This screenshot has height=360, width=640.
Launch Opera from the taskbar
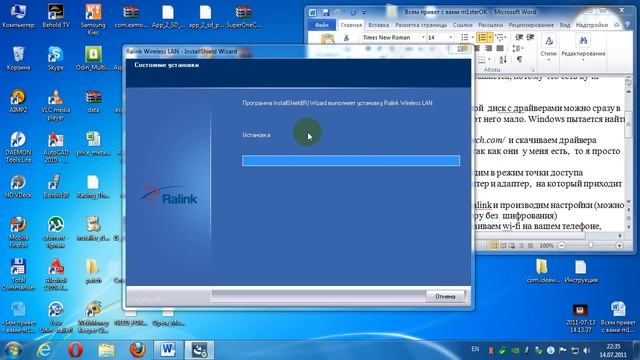pyautogui.click(x=76, y=350)
